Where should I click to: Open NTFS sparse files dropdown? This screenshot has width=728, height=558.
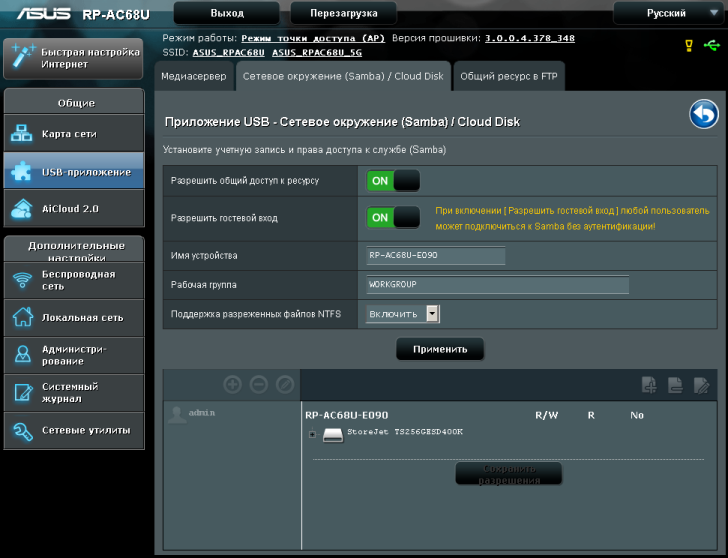click(403, 314)
